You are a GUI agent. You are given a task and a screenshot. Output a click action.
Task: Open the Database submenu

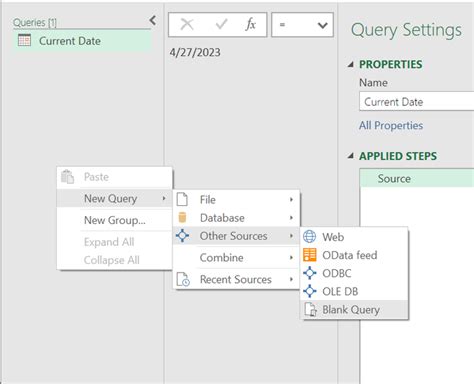[x=236, y=218]
